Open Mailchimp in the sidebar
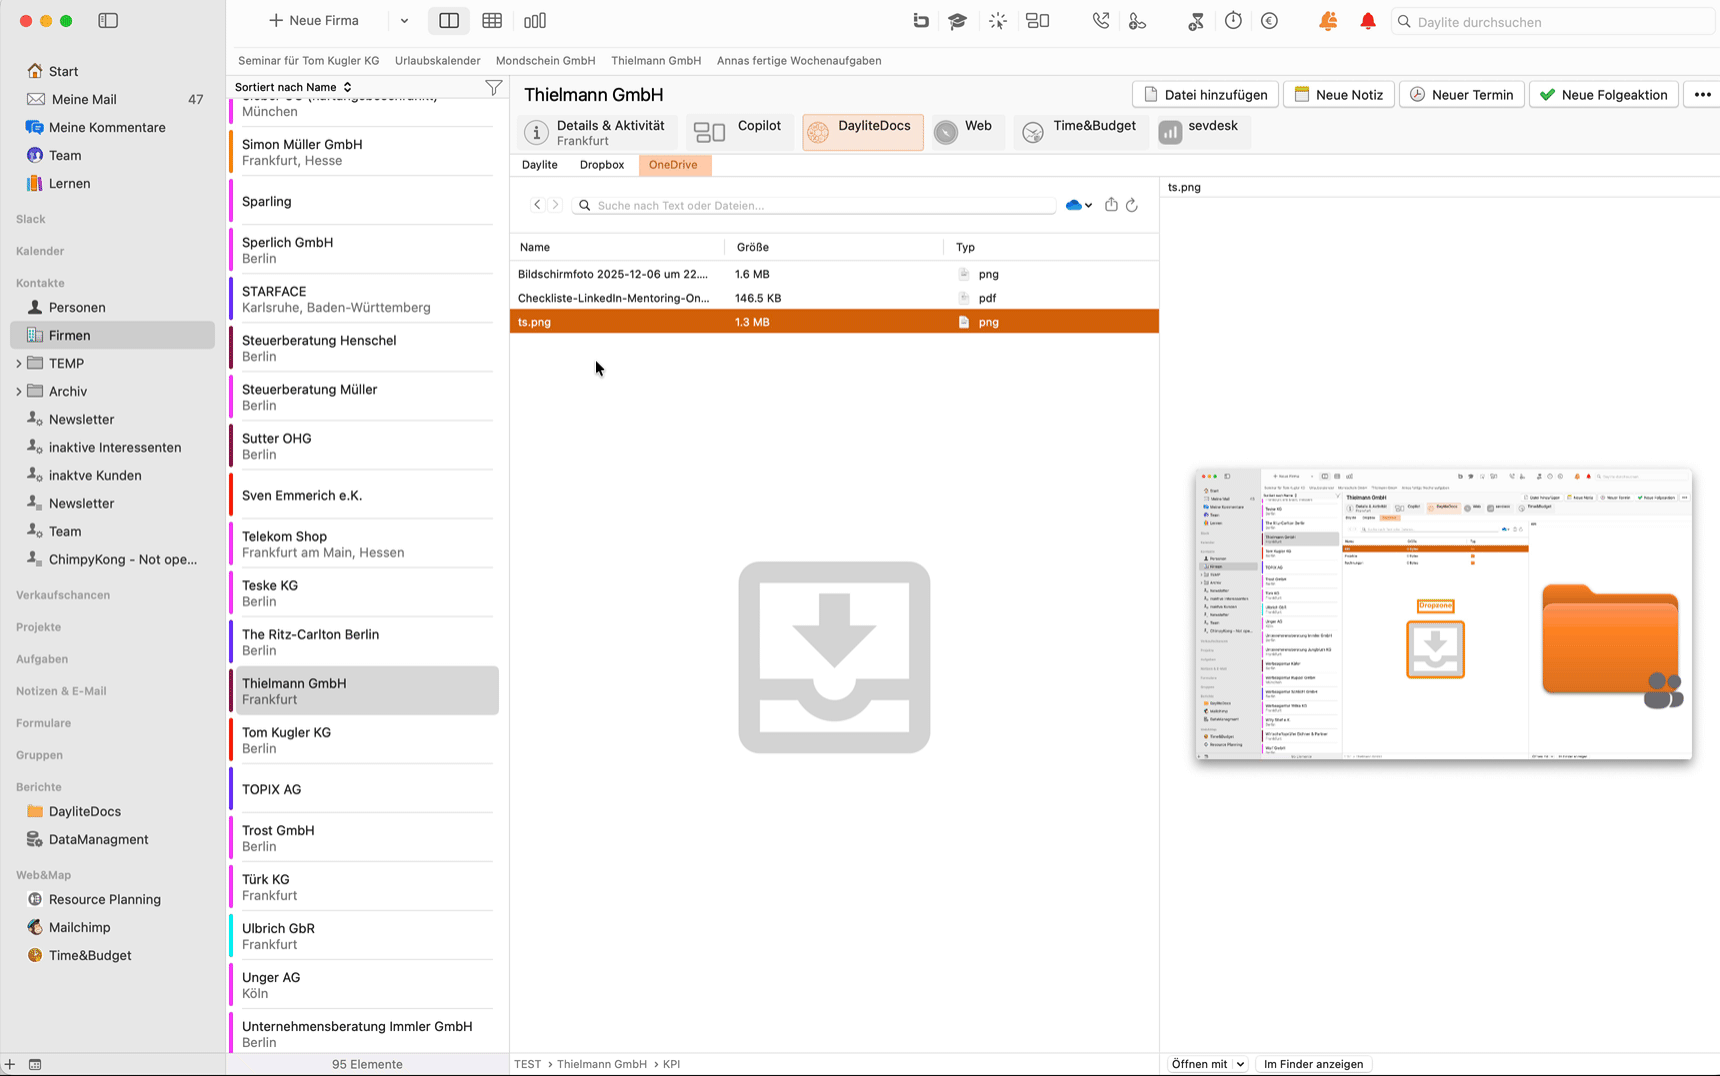The width and height of the screenshot is (1720, 1076). click(79, 928)
